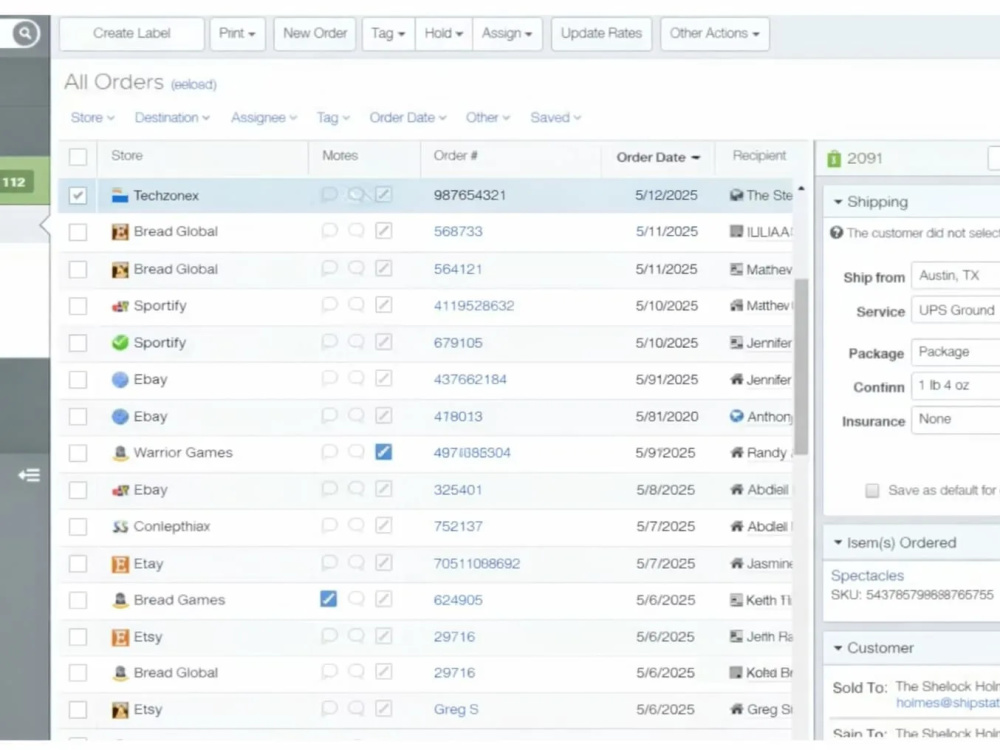Image resolution: width=1000 pixels, height=750 pixels.
Task: Open the Insurance None dropdown
Action: (x=955, y=420)
